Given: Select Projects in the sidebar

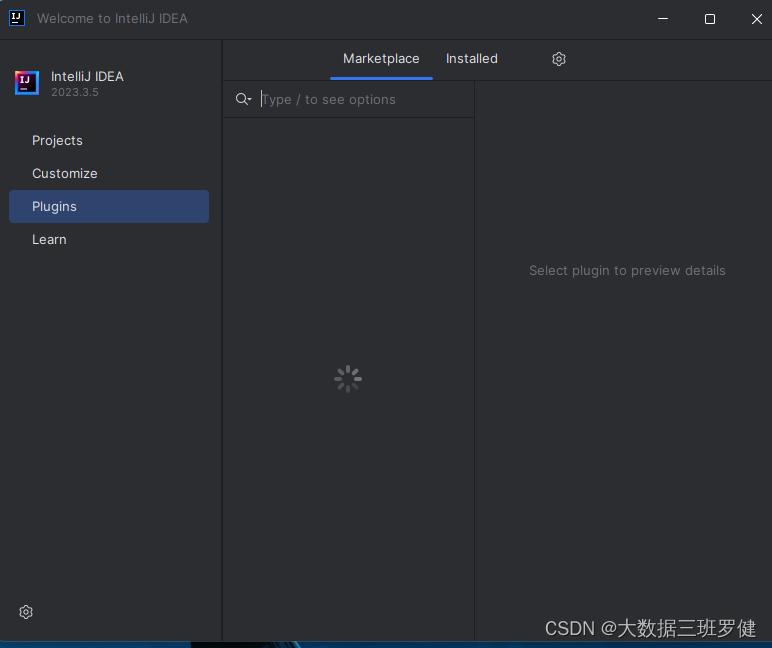Looking at the screenshot, I should tap(109, 140).
